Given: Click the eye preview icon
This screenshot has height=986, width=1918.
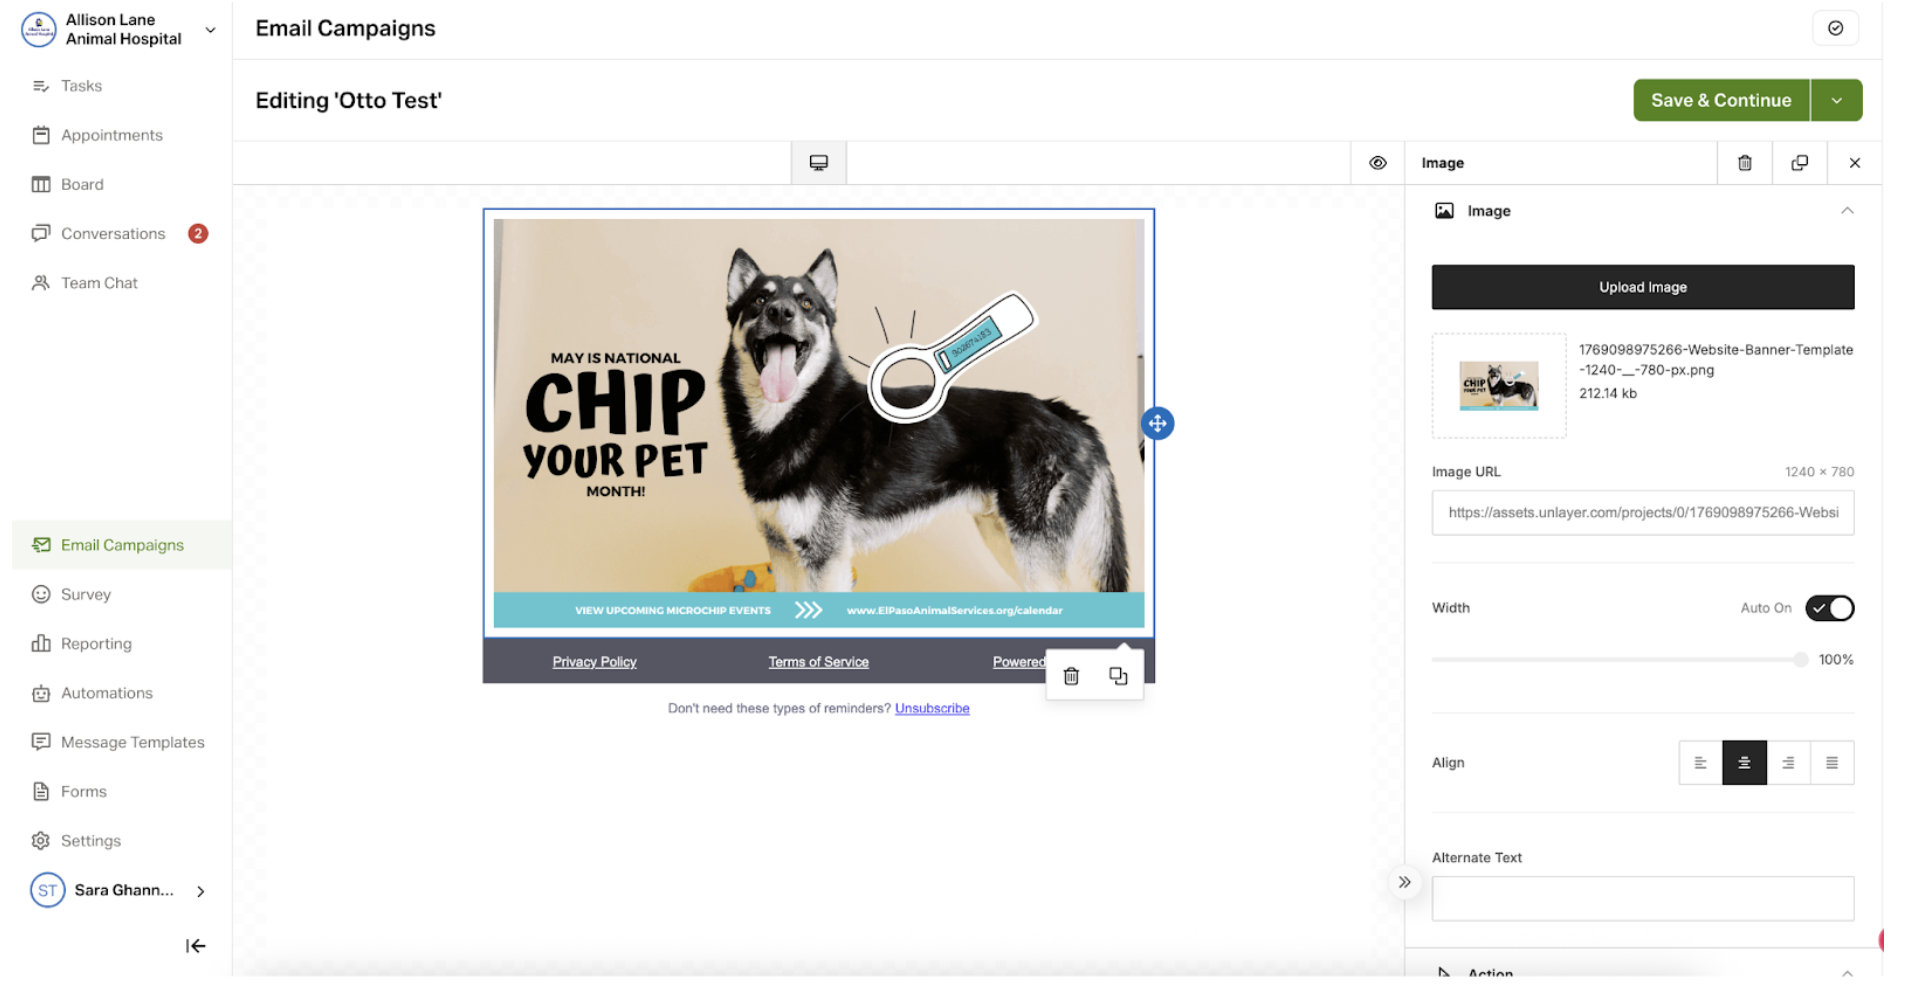Looking at the screenshot, I should pos(1377,163).
